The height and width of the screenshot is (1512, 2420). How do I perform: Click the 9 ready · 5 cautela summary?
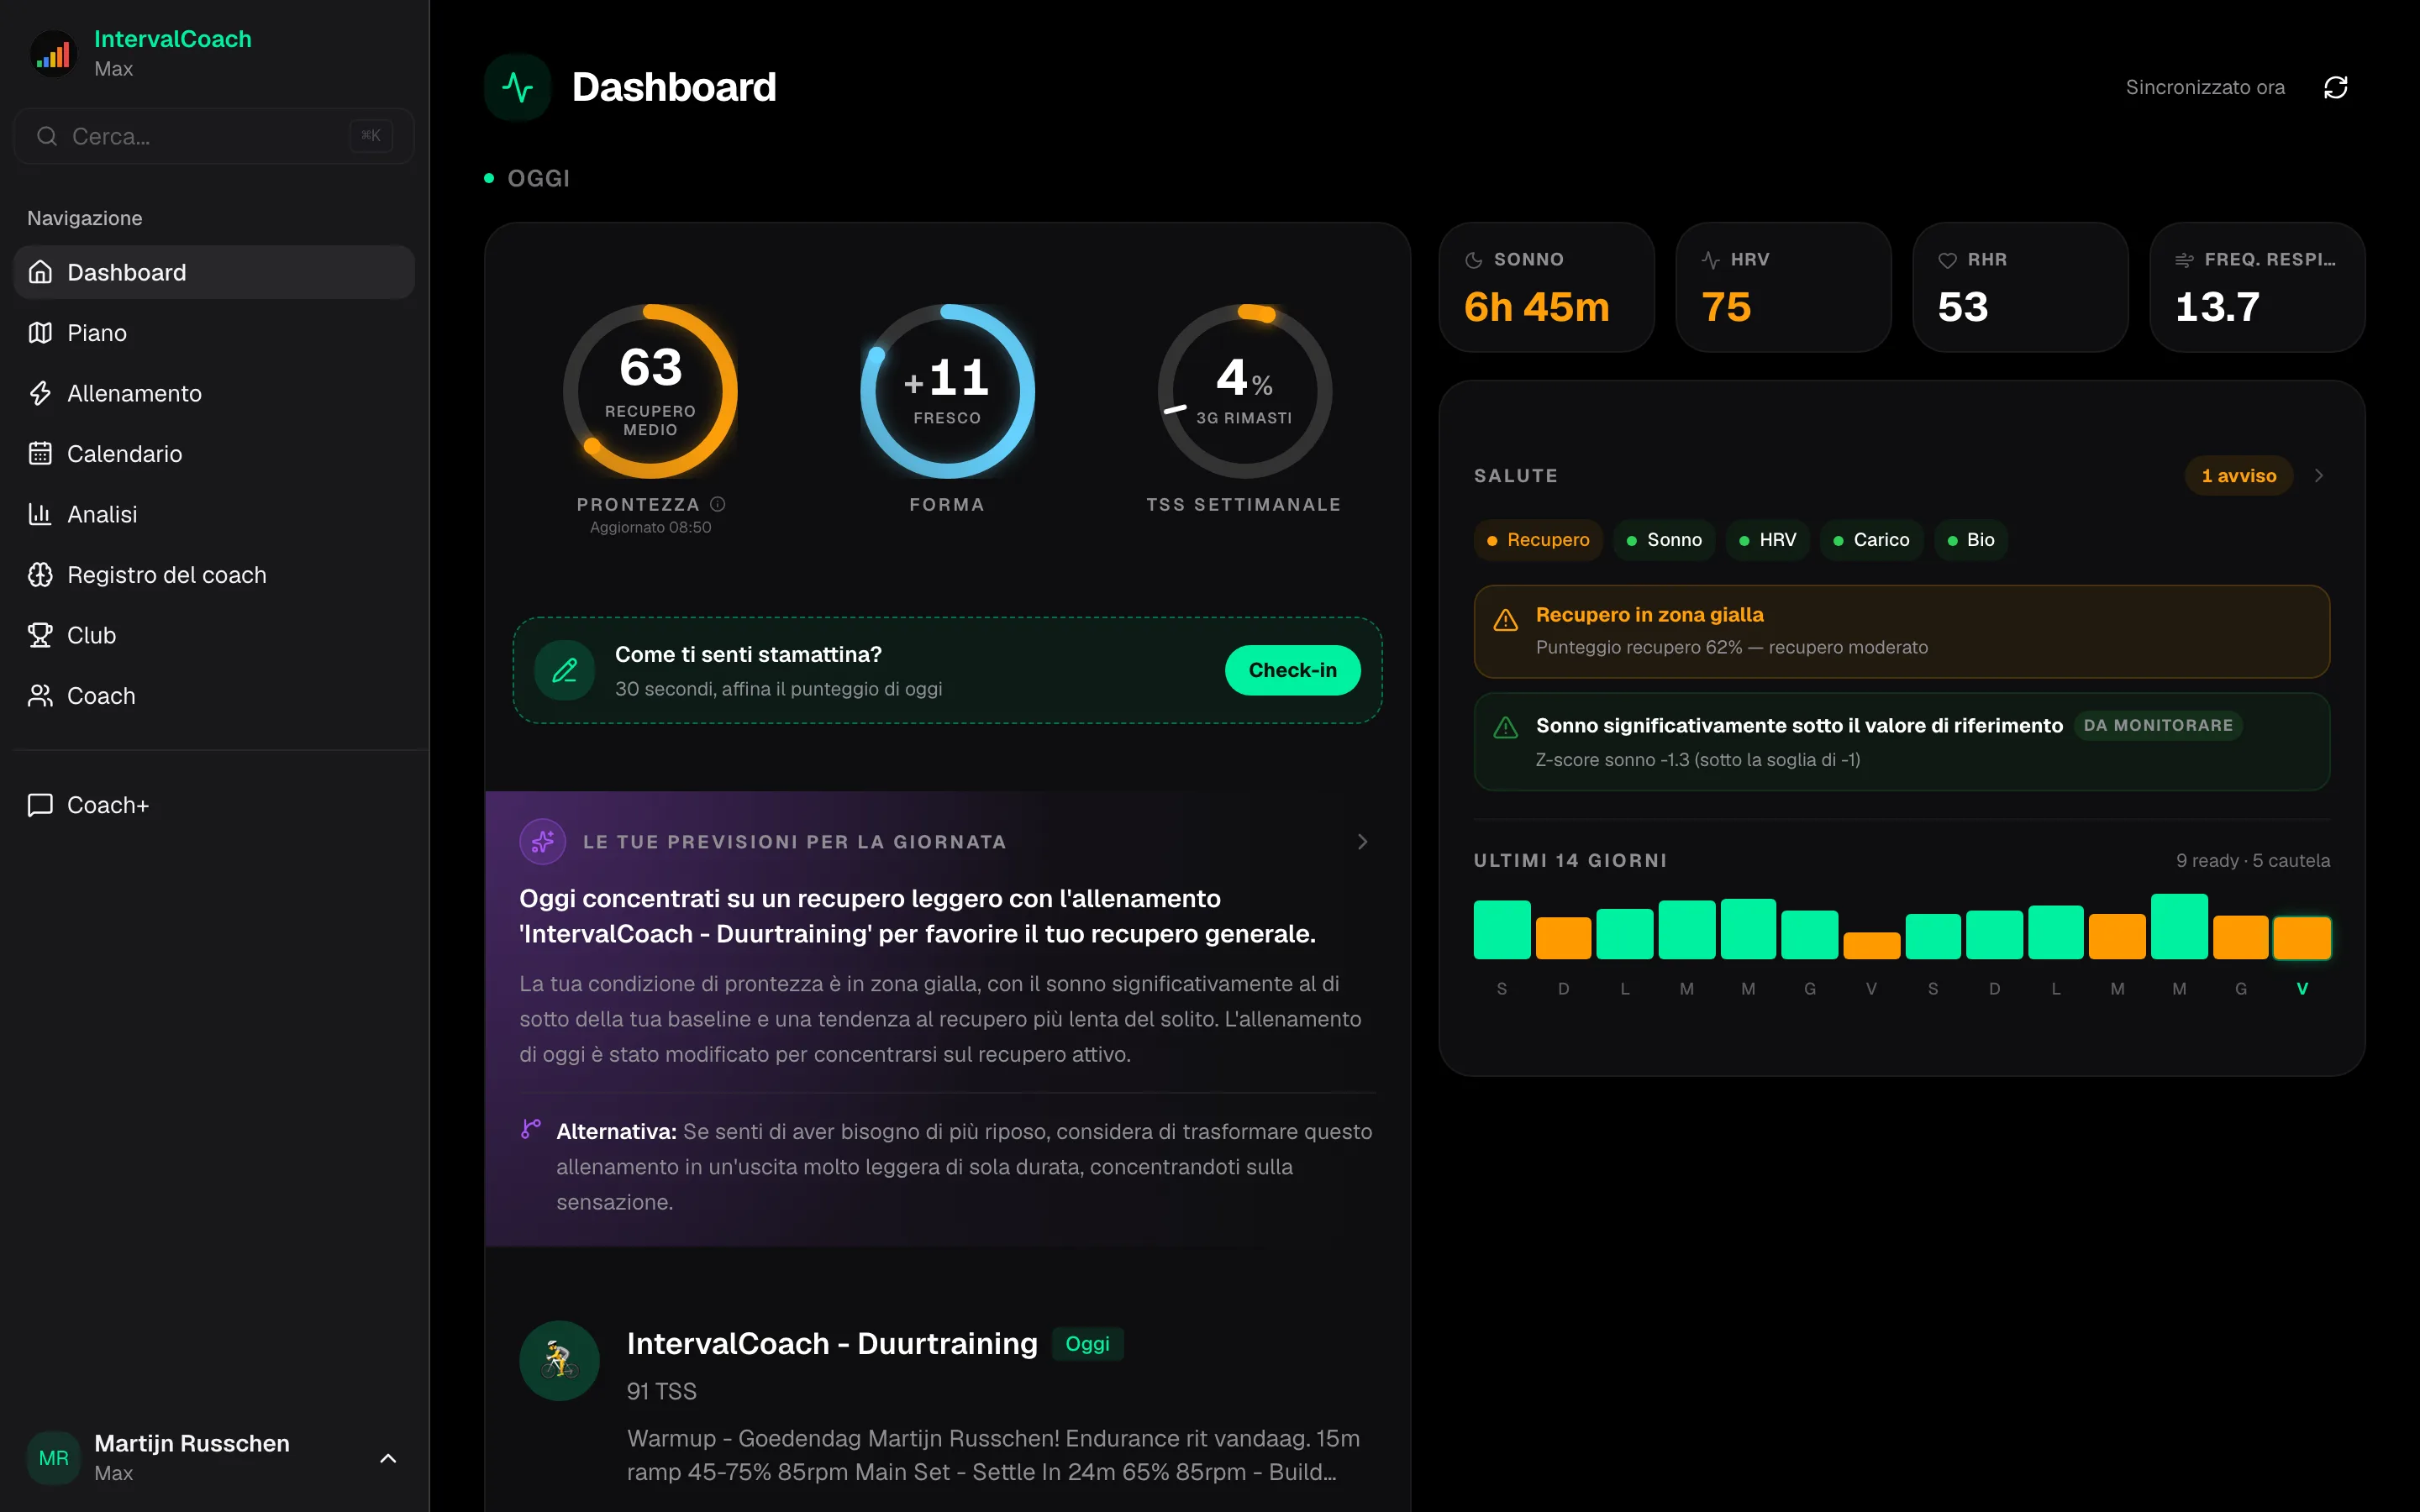[2252, 861]
